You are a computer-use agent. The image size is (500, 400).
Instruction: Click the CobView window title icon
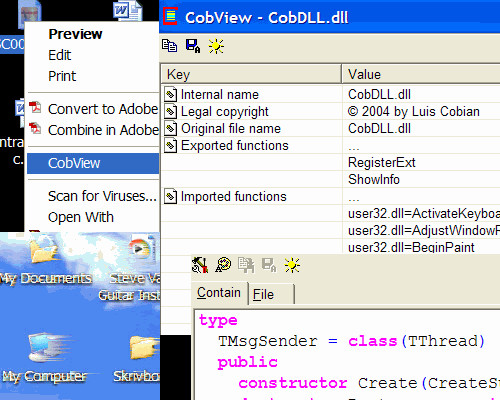click(171, 16)
